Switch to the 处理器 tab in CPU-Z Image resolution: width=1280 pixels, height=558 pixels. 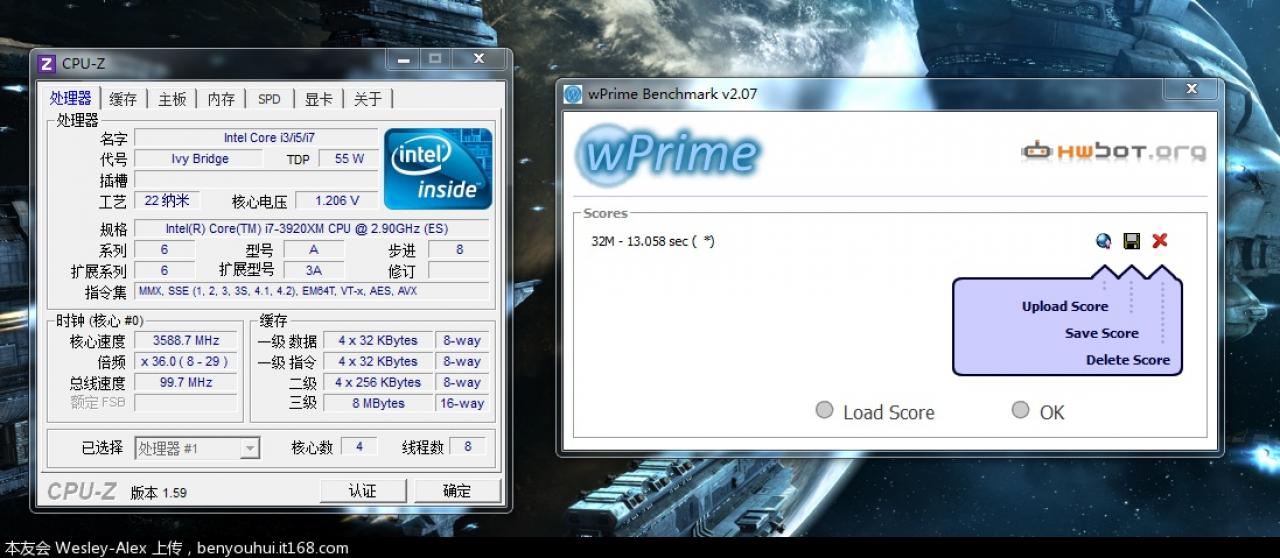tap(71, 98)
